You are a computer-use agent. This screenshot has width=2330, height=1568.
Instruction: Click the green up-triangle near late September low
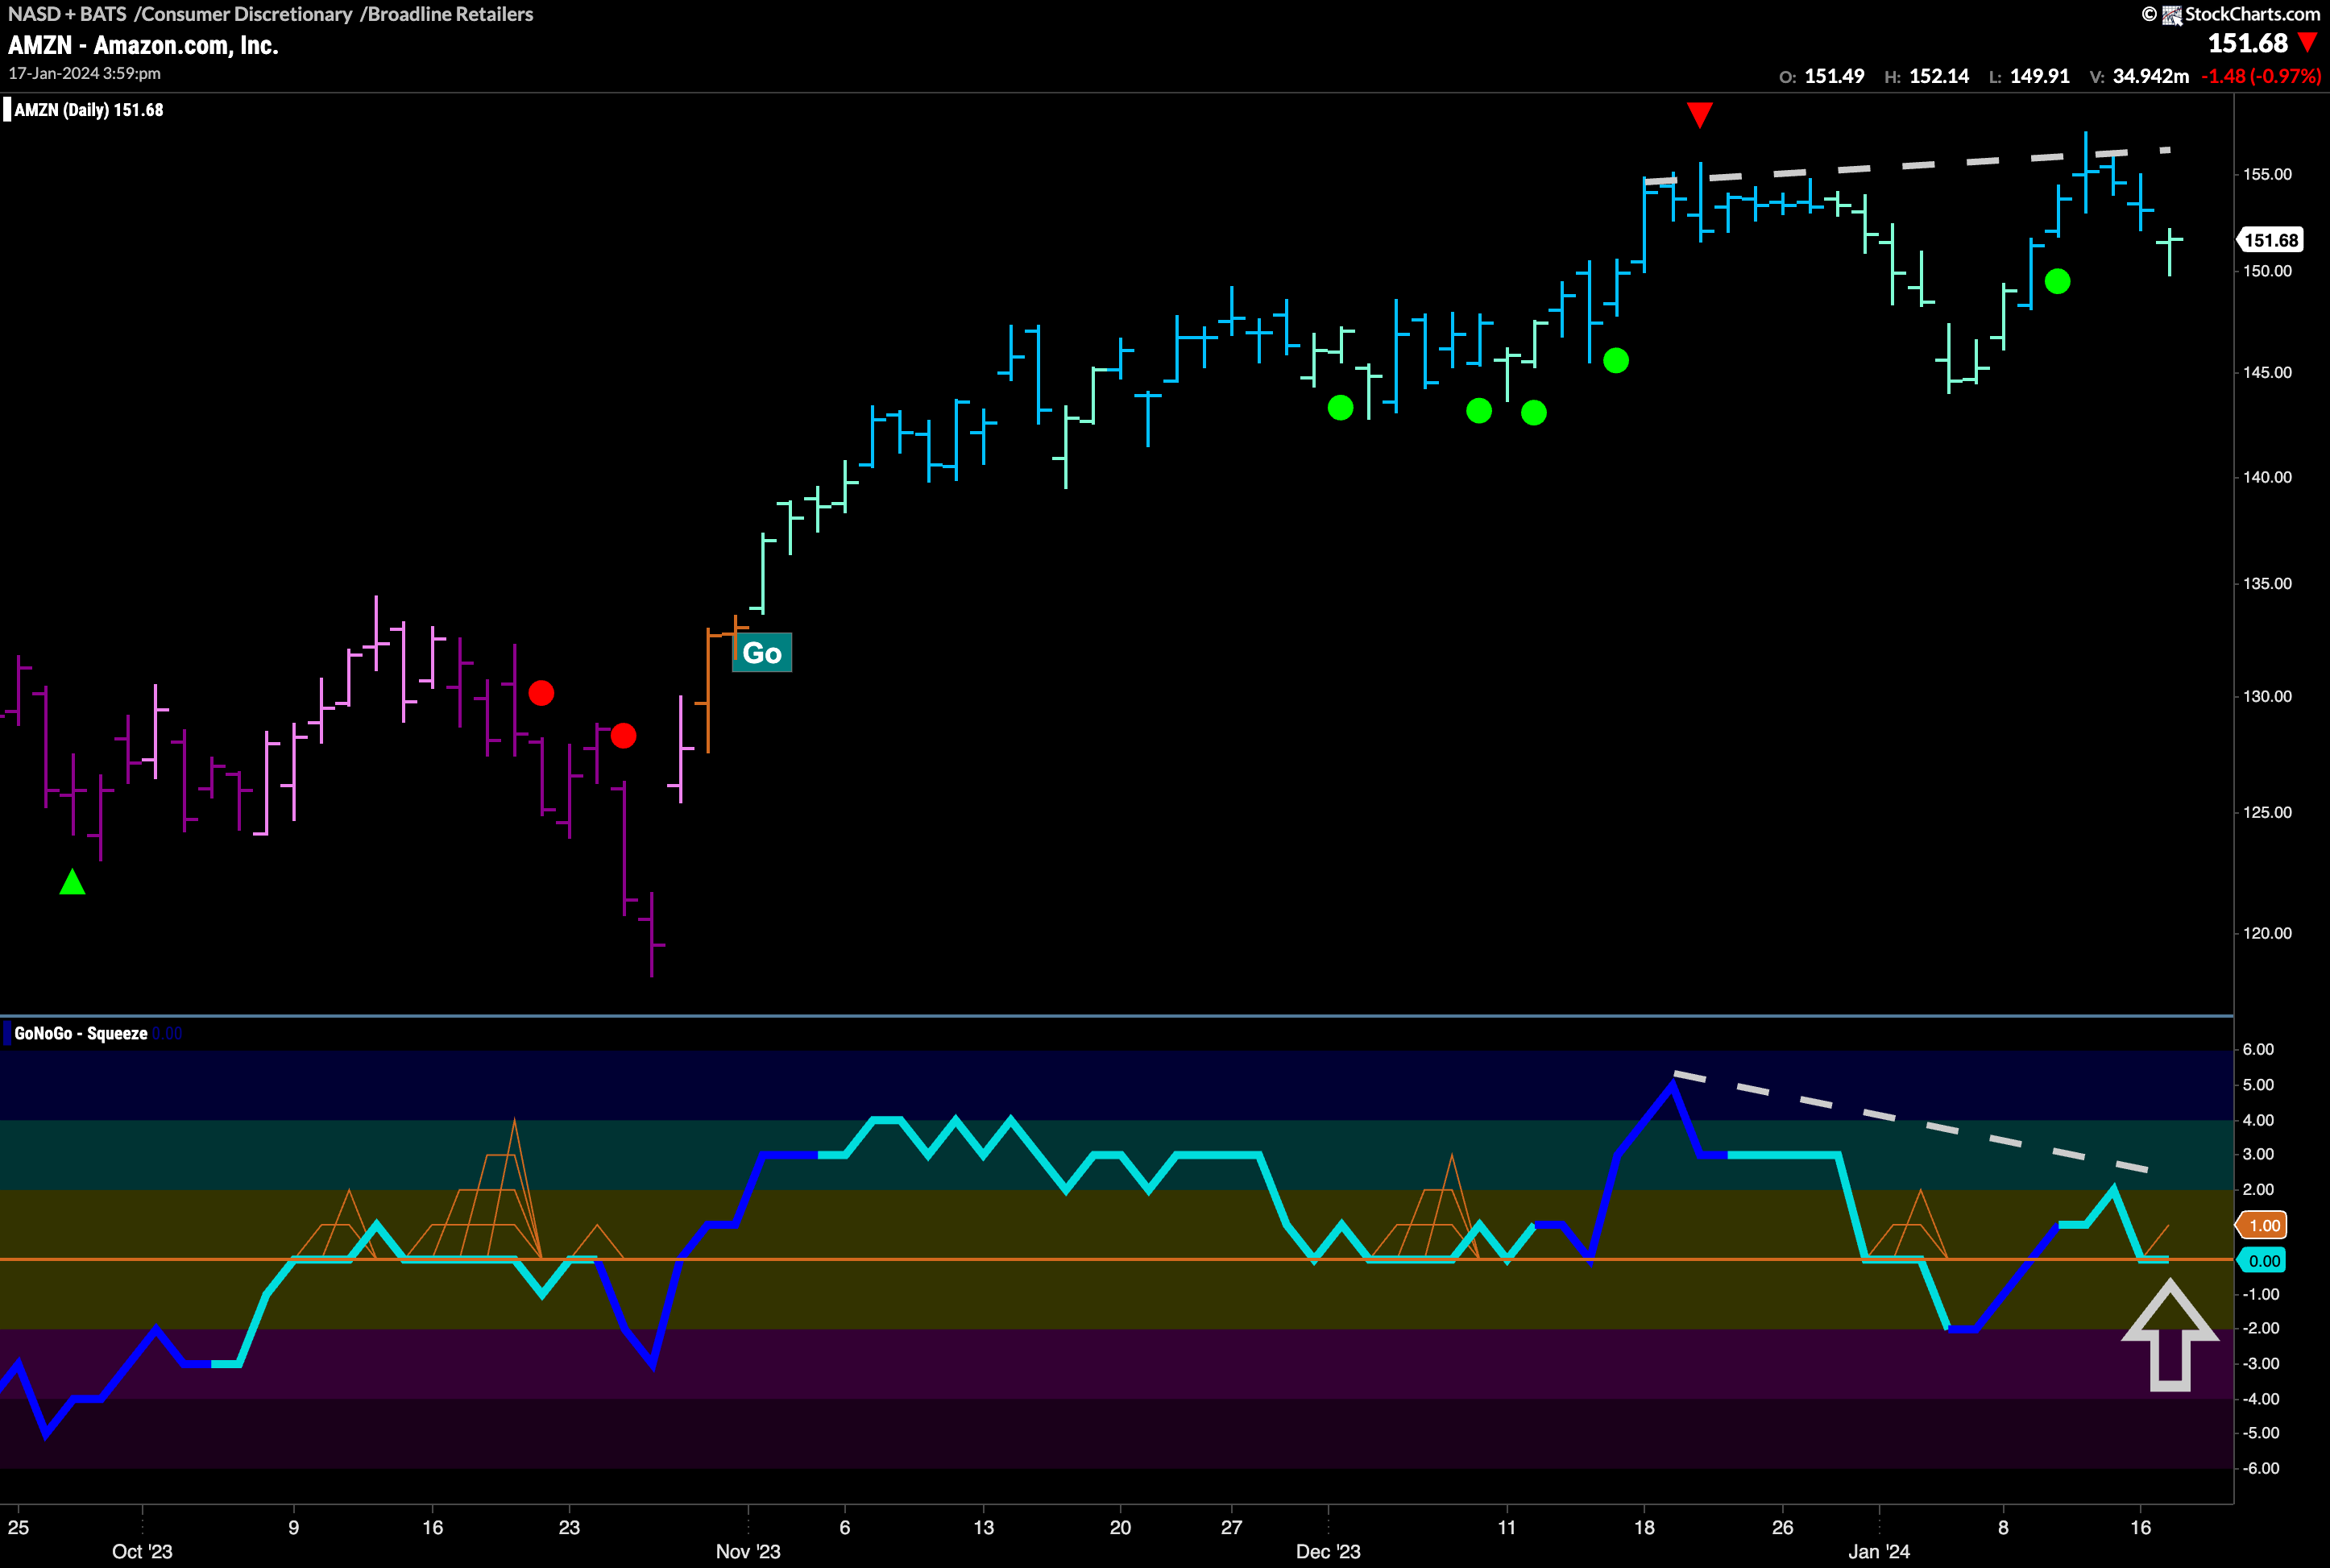tap(72, 882)
